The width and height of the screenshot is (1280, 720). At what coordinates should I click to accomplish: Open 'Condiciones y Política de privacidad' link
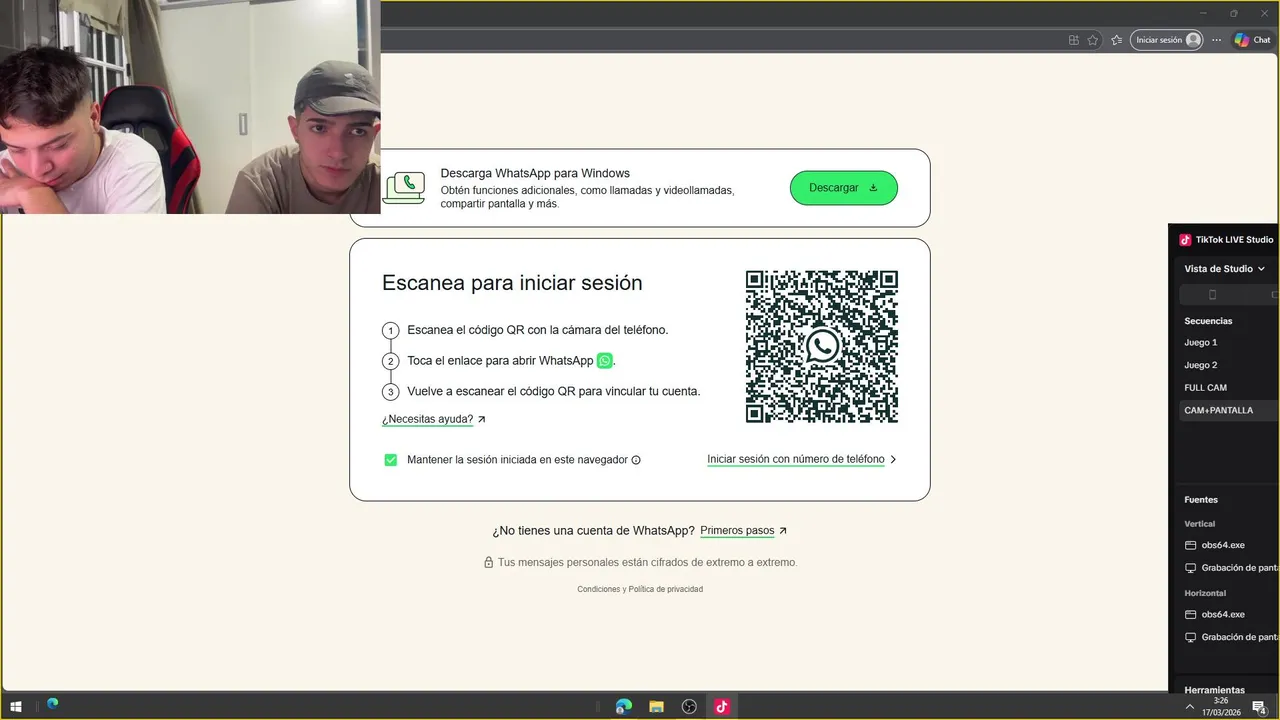click(640, 589)
